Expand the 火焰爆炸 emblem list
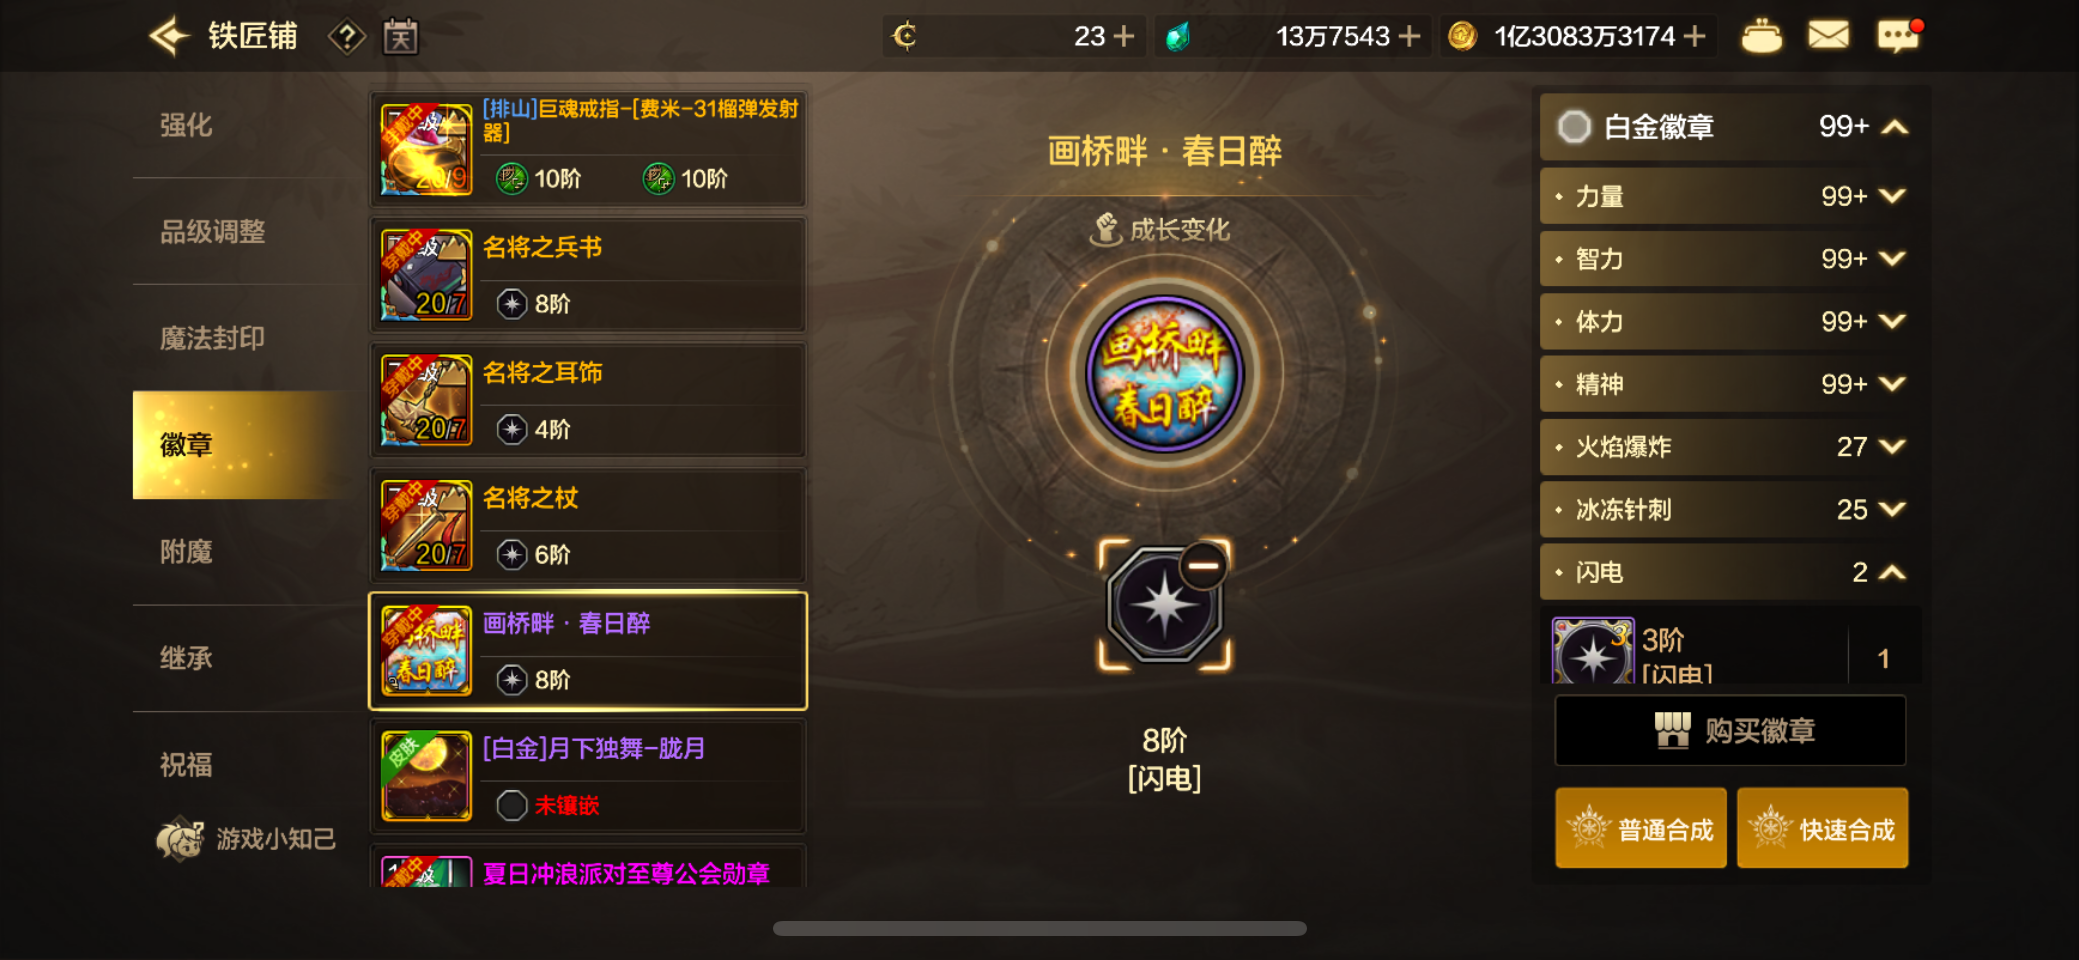The width and height of the screenshot is (2079, 960). coord(1892,447)
